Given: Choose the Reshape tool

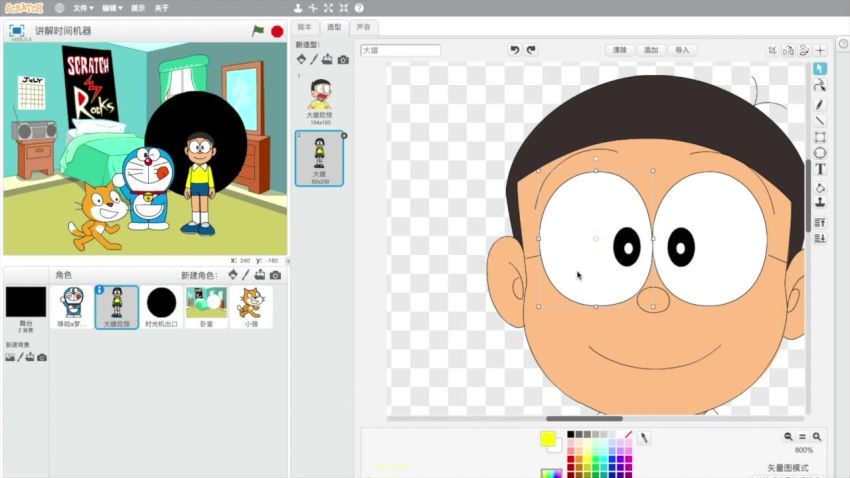Looking at the screenshot, I should click(x=820, y=86).
